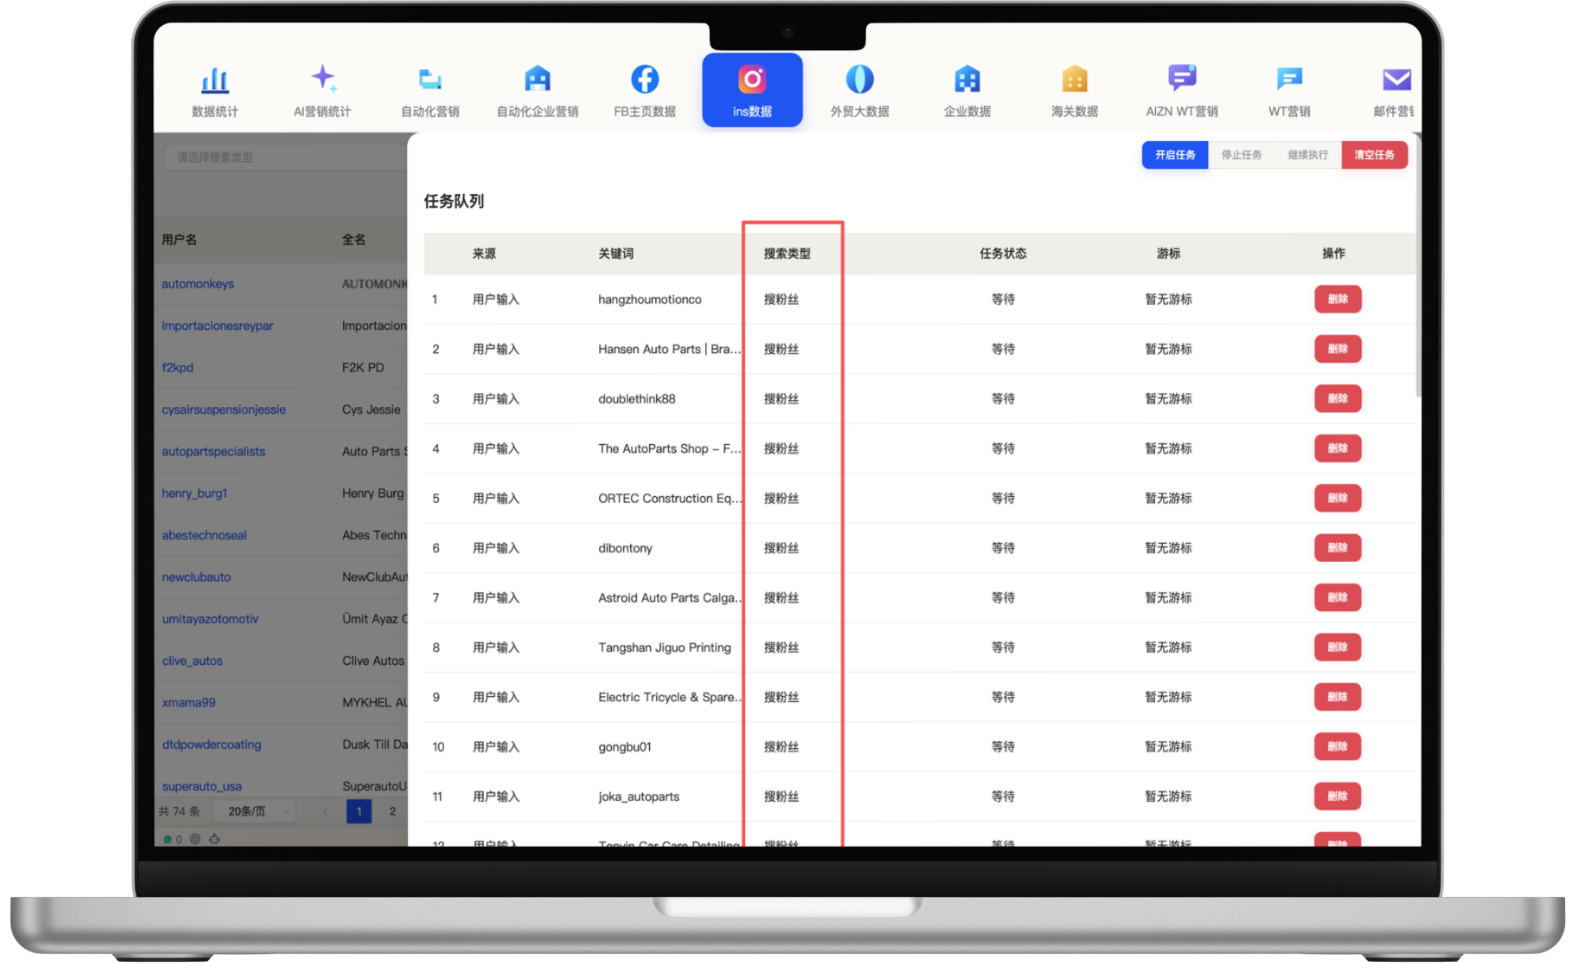Viewport: 1575px width, 963px height.
Task: Open the WT营销 message icon
Action: [1289, 79]
